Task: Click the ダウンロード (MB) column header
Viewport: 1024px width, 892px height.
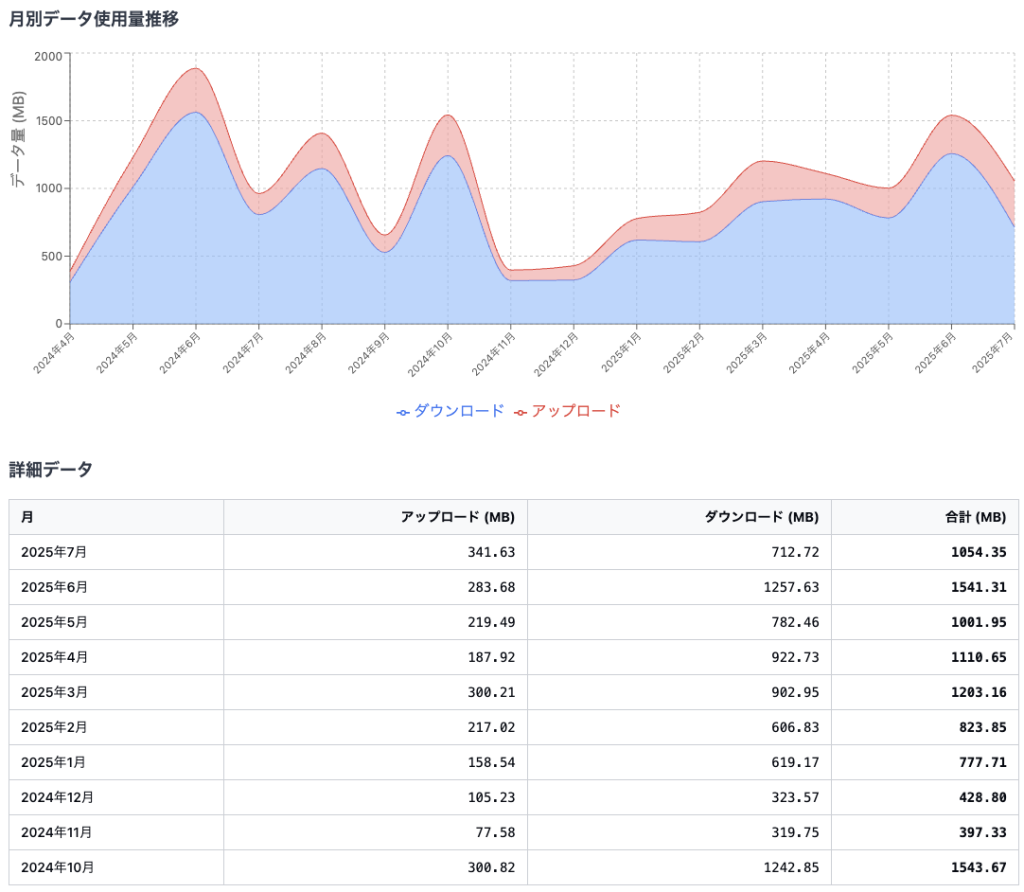Action: [x=761, y=517]
